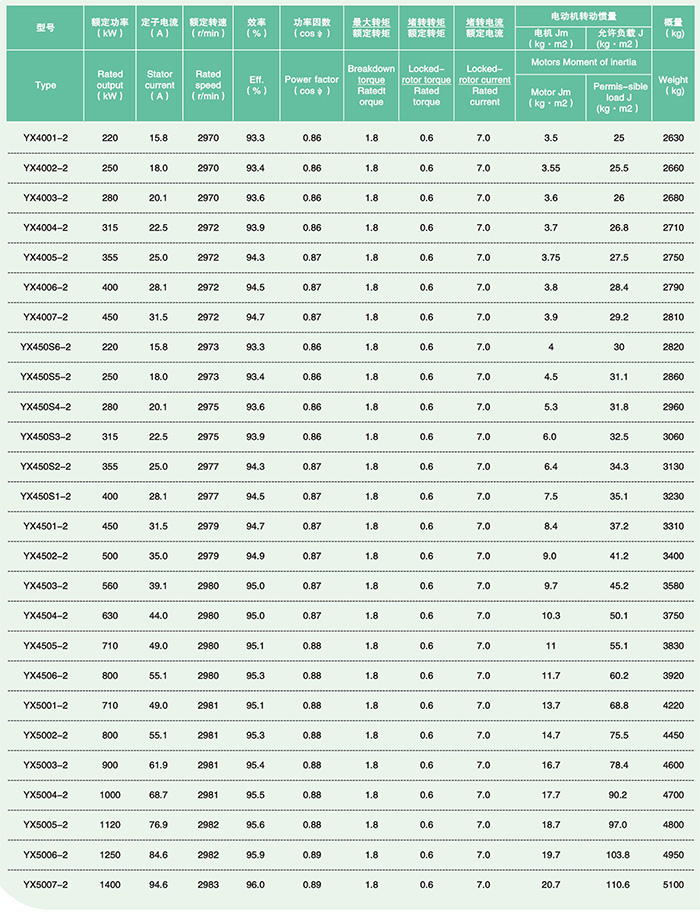Select the YX4002-2 type cell
The image size is (700, 912).
[x=45, y=168]
